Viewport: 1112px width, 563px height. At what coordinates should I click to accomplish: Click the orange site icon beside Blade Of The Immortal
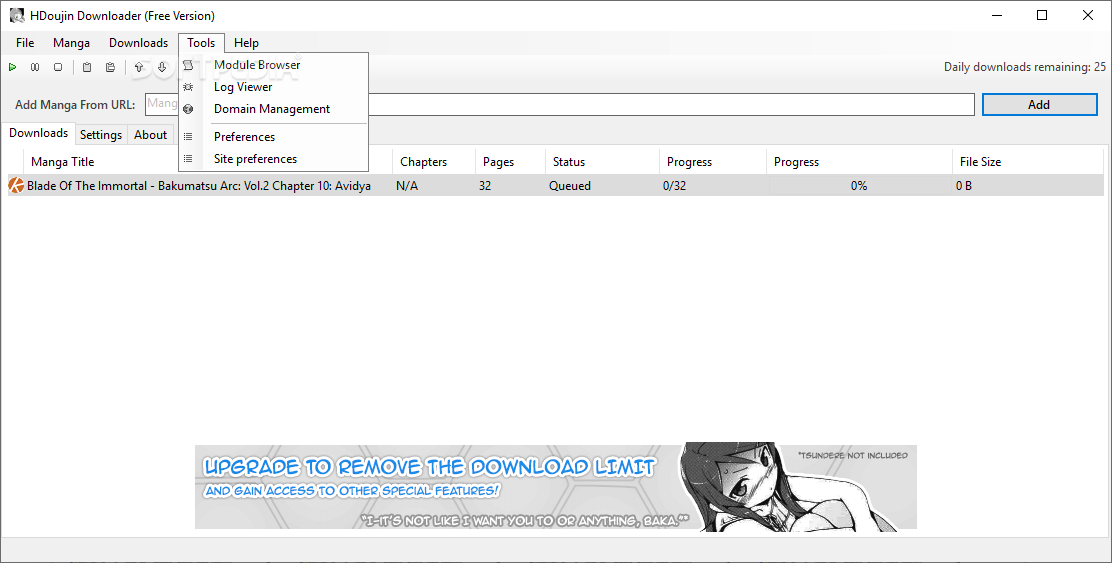[16, 186]
